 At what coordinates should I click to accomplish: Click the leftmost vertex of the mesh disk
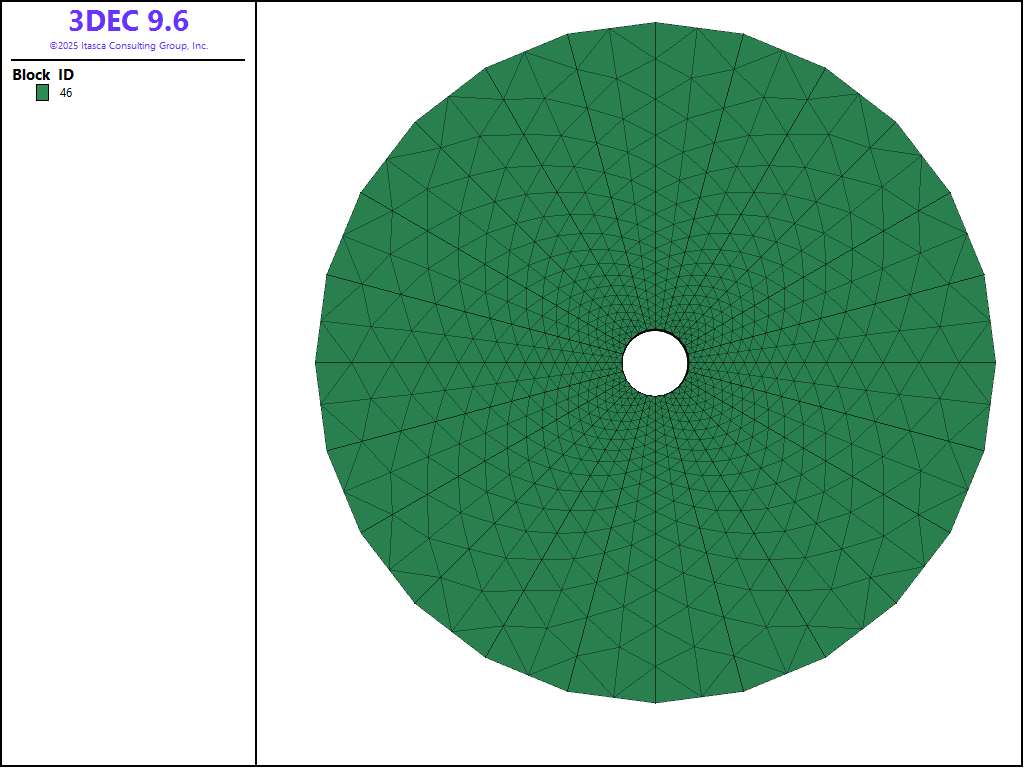315,362
